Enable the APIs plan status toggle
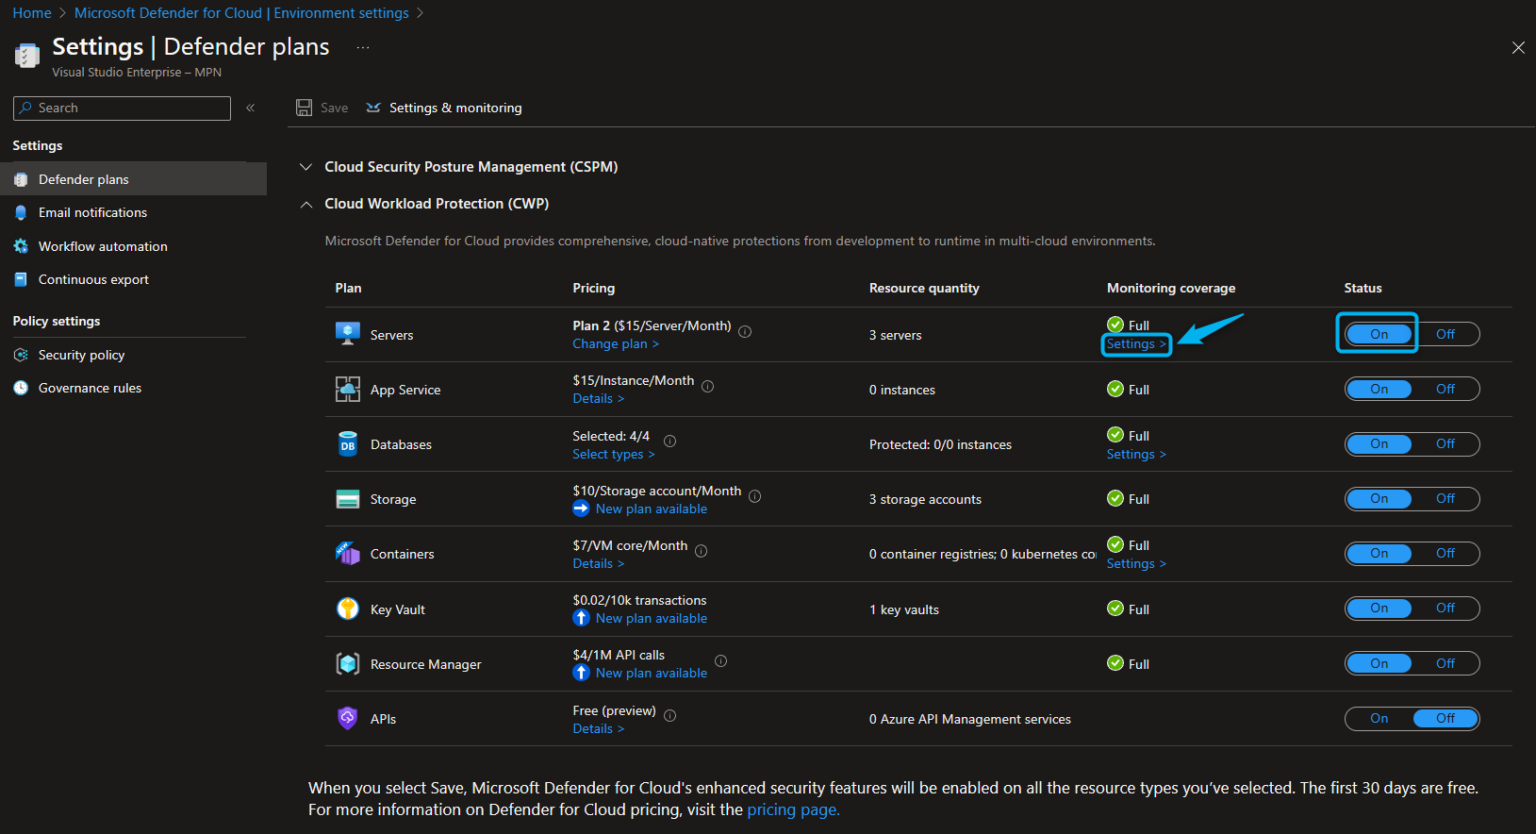Image resolution: width=1536 pixels, height=834 pixels. tap(1379, 718)
